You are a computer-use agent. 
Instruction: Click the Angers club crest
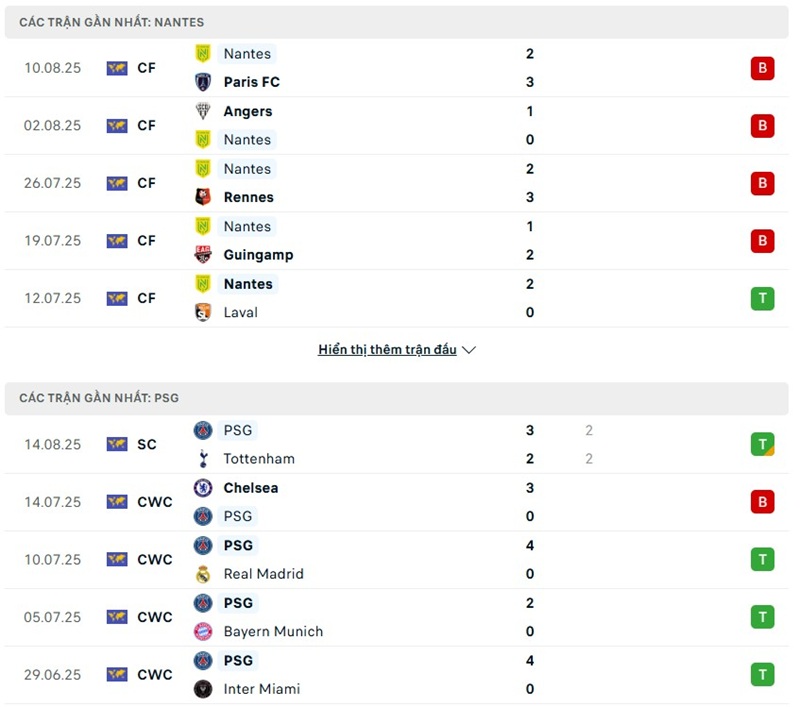[203, 111]
